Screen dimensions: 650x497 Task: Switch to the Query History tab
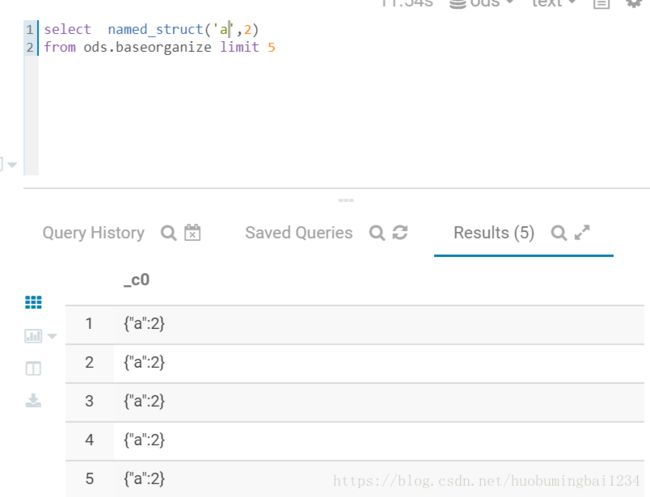point(93,233)
